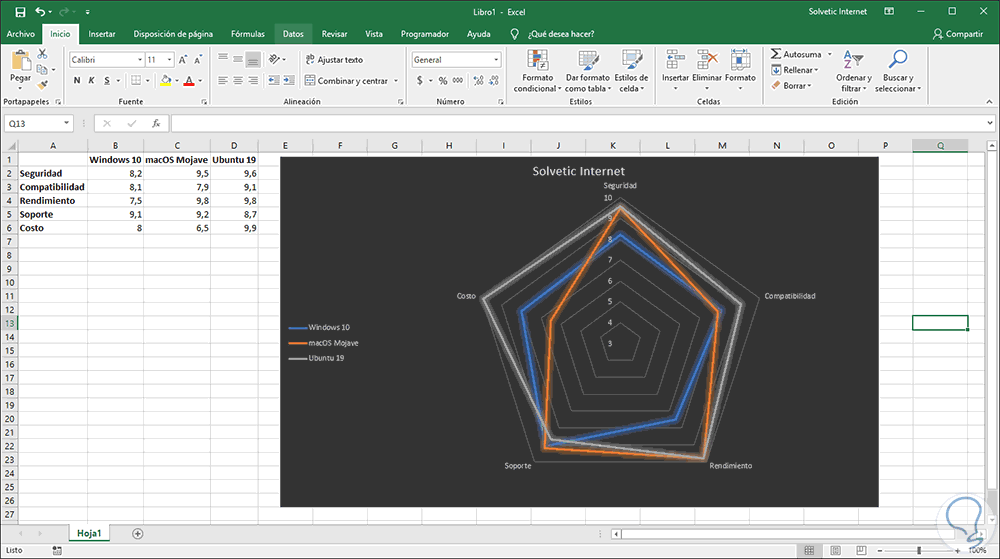The width and height of the screenshot is (1000, 559).
Task: Switch to the Insertar tab
Action: 101,34
